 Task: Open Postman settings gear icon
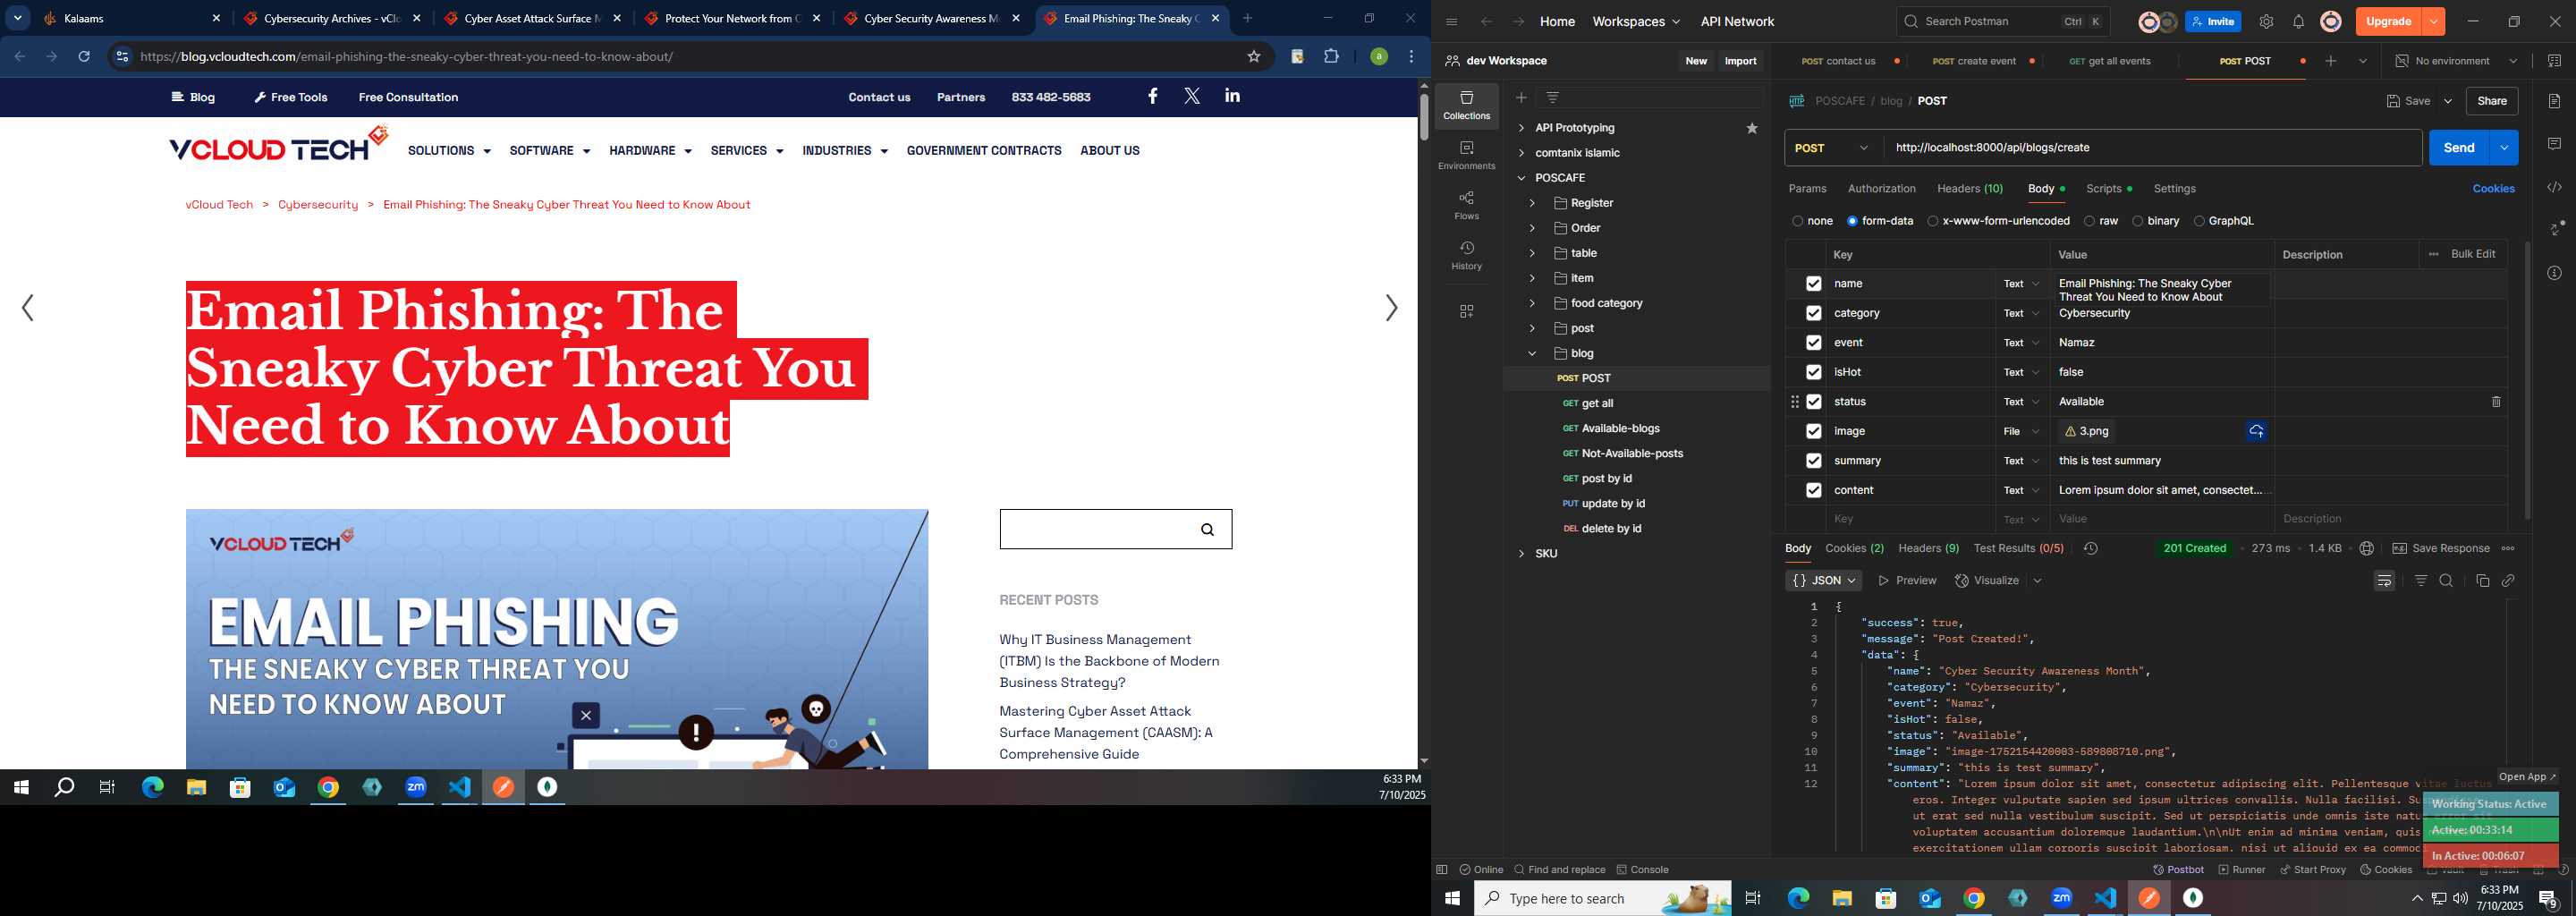pos(2266,22)
